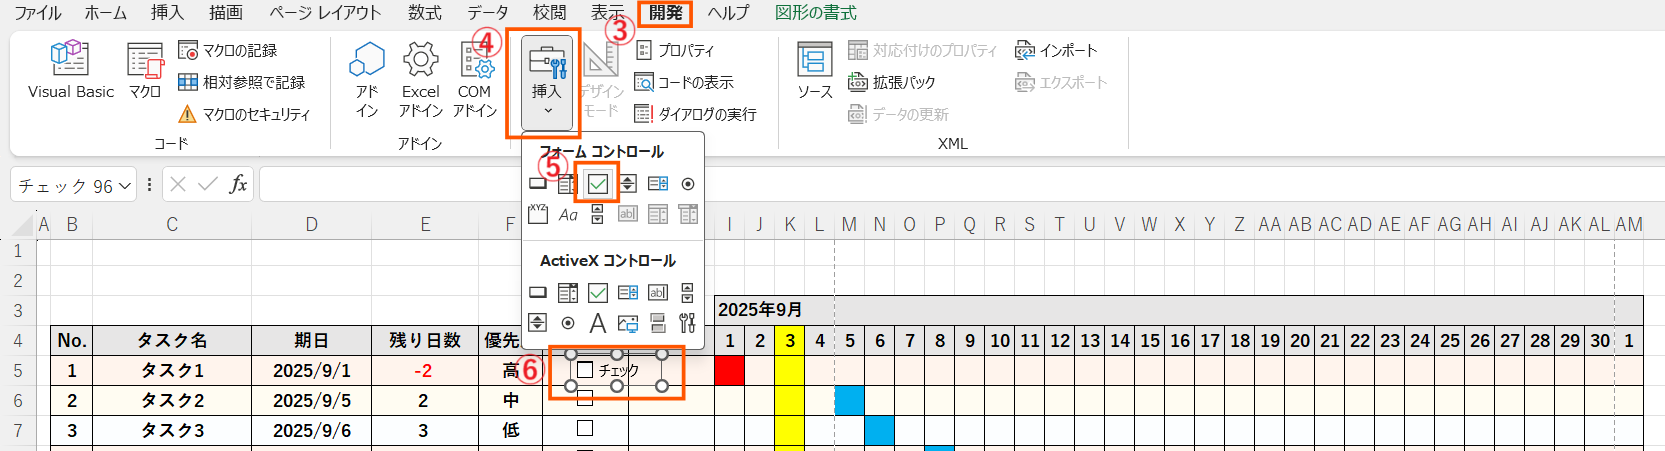This screenshot has height=451, width=1665.
Task: Open the ページ レイアウト tab
Action: tap(325, 13)
